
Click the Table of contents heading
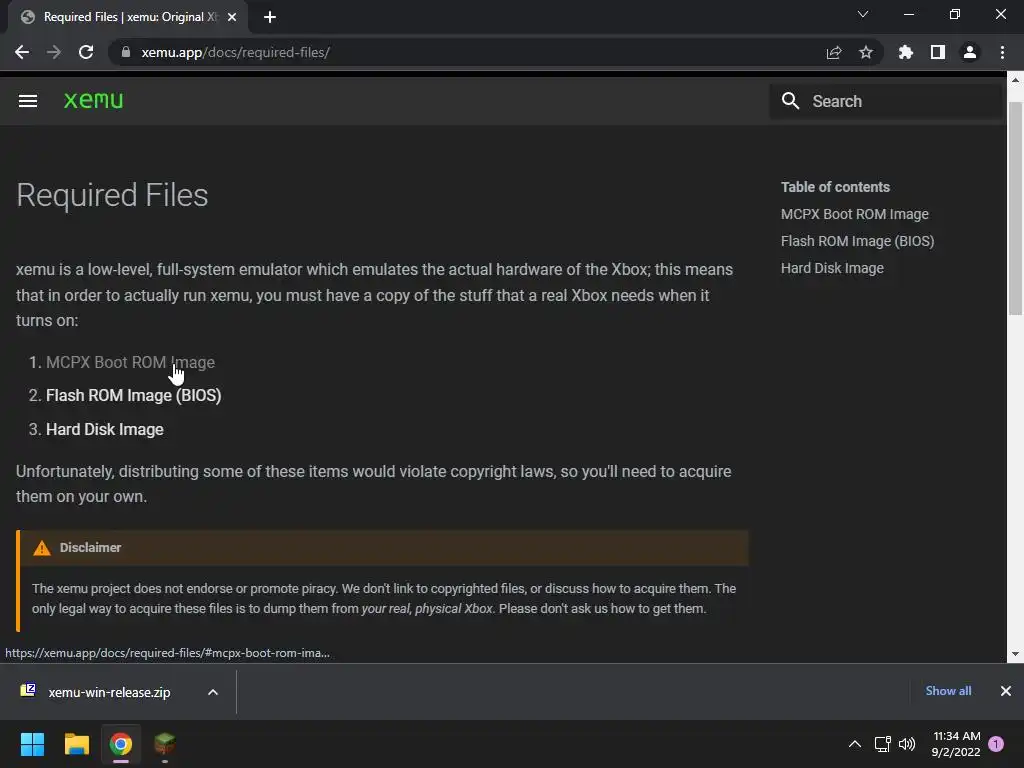835,187
